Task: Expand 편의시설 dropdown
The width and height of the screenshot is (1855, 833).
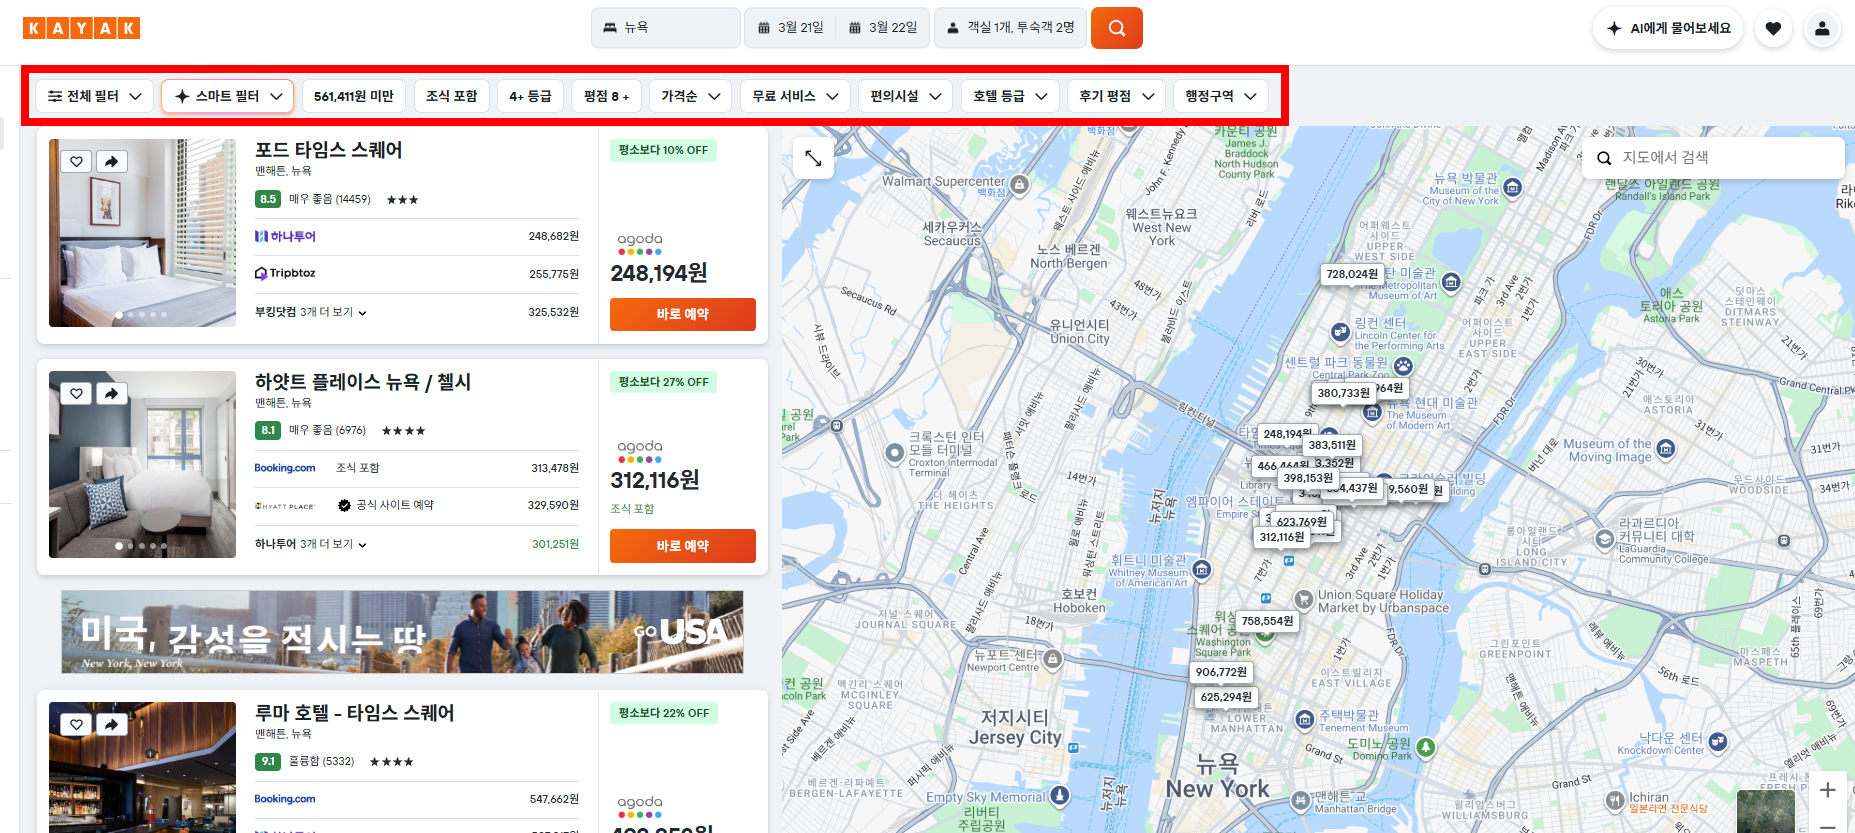Action: click(906, 96)
